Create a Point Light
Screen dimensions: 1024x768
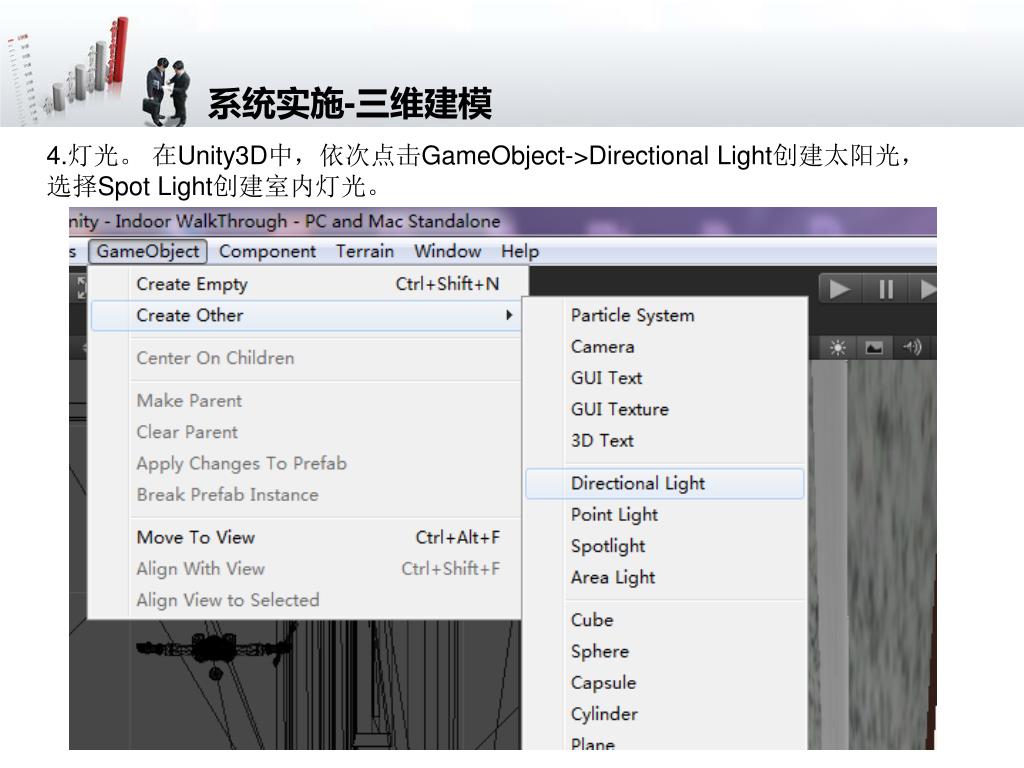[x=665, y=515]
